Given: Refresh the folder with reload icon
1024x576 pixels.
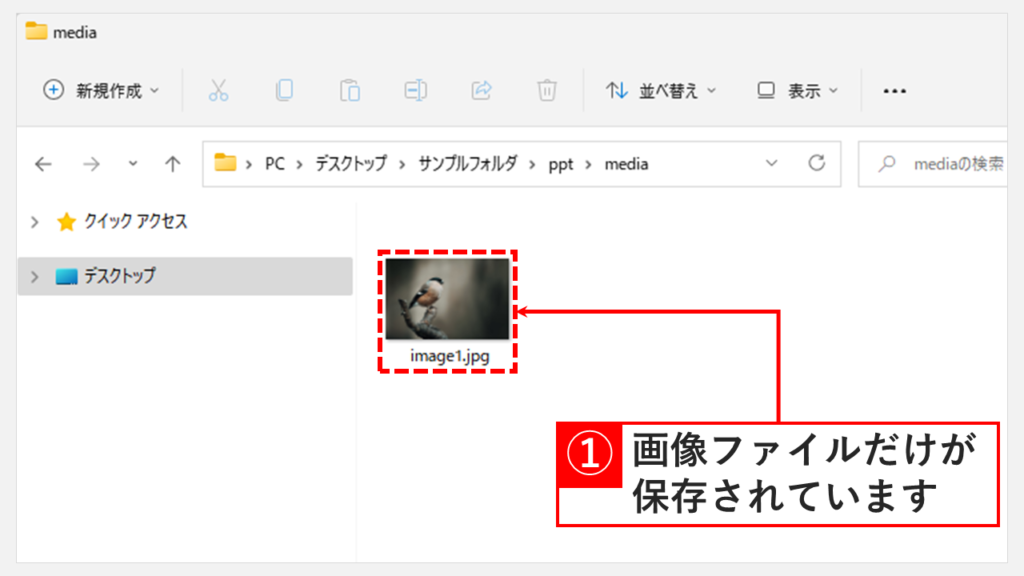Looking at the screenshot, I should [816, 164].
